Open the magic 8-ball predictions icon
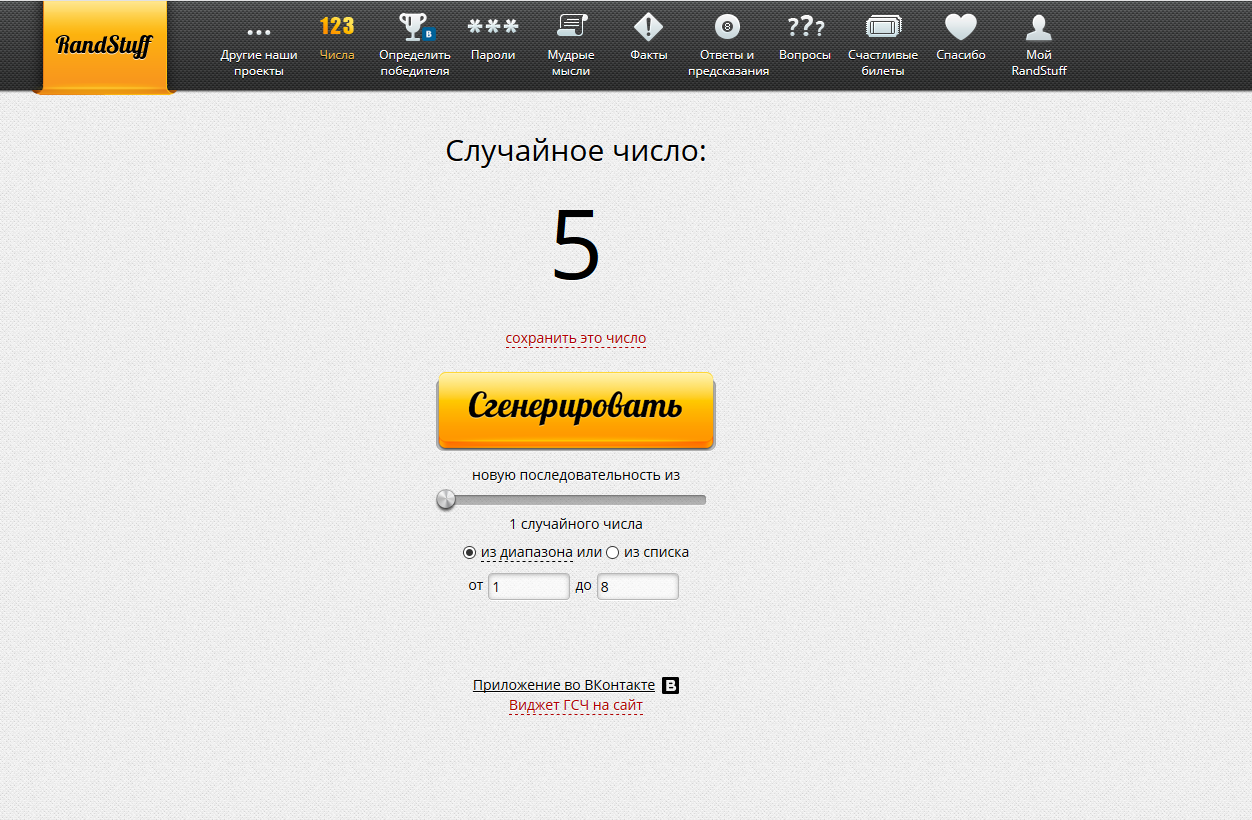 [x=727, y=27]
